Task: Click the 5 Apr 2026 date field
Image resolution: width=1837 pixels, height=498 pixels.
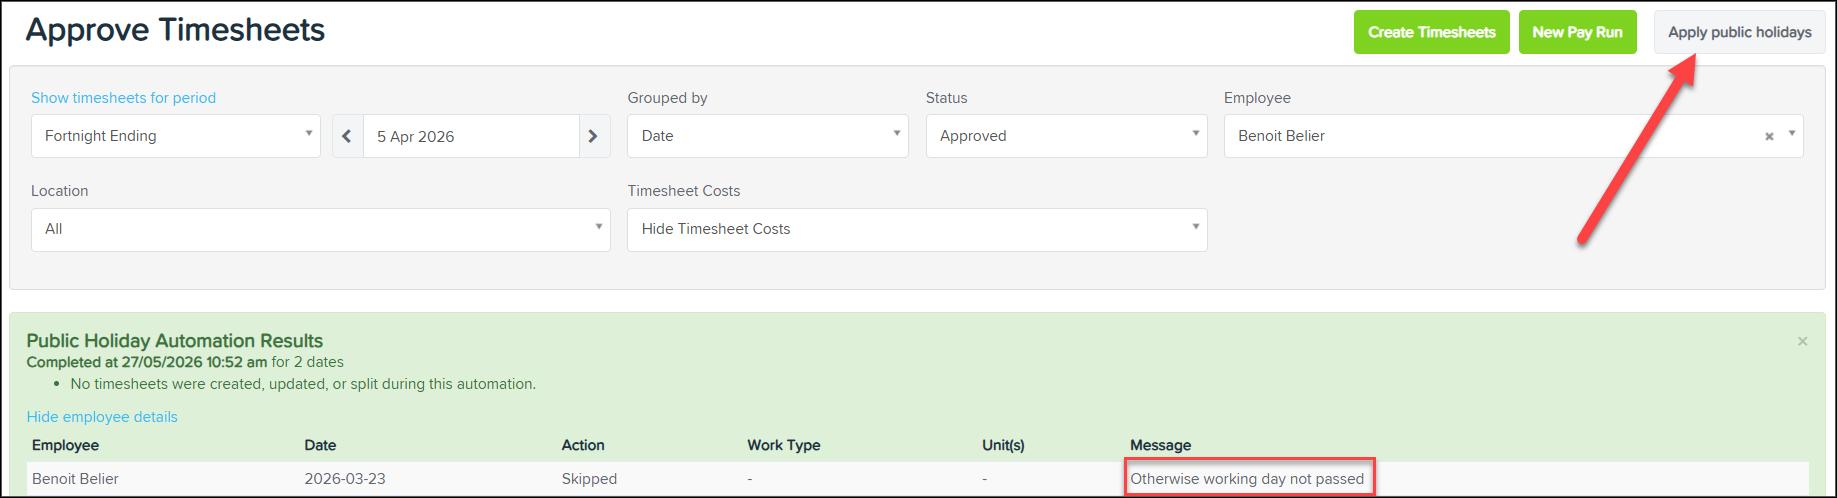Action: point(471,136)
